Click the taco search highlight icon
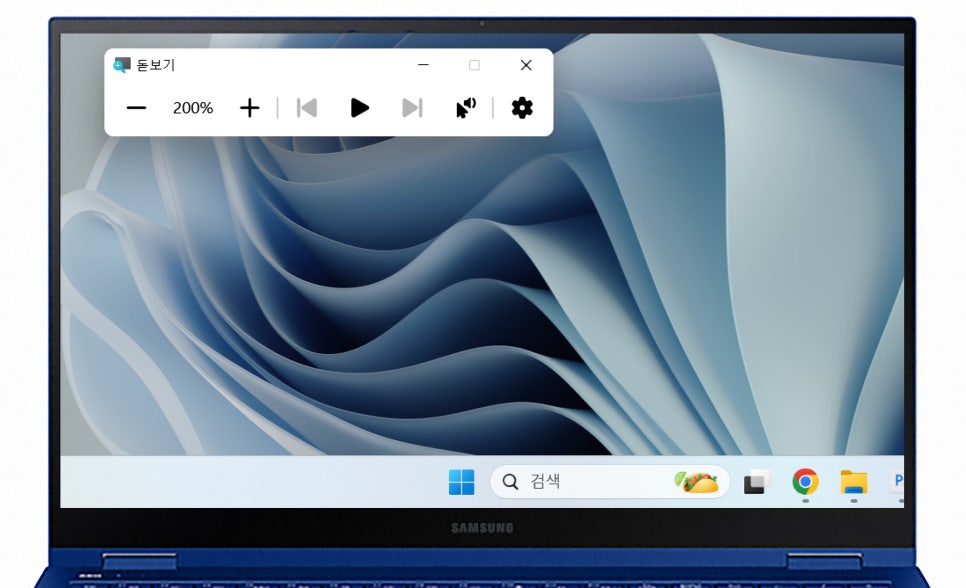The width and height of the screenshot is (966, 588). tap(697, 482)
